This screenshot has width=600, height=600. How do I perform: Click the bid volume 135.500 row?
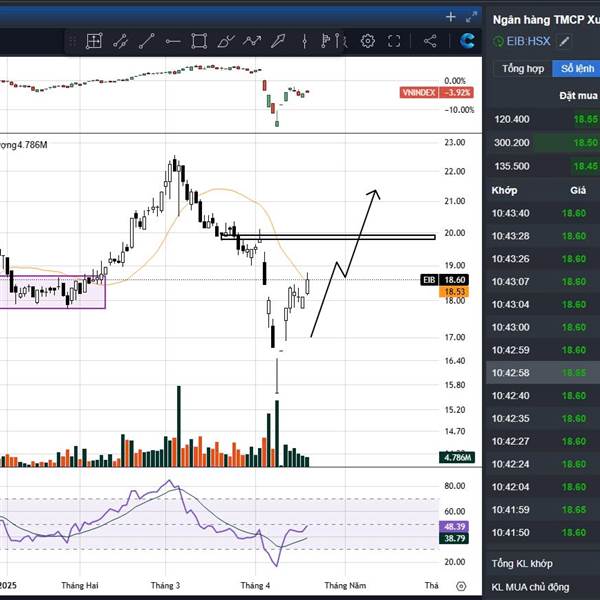pyautogui.click(x=543, y=166)
